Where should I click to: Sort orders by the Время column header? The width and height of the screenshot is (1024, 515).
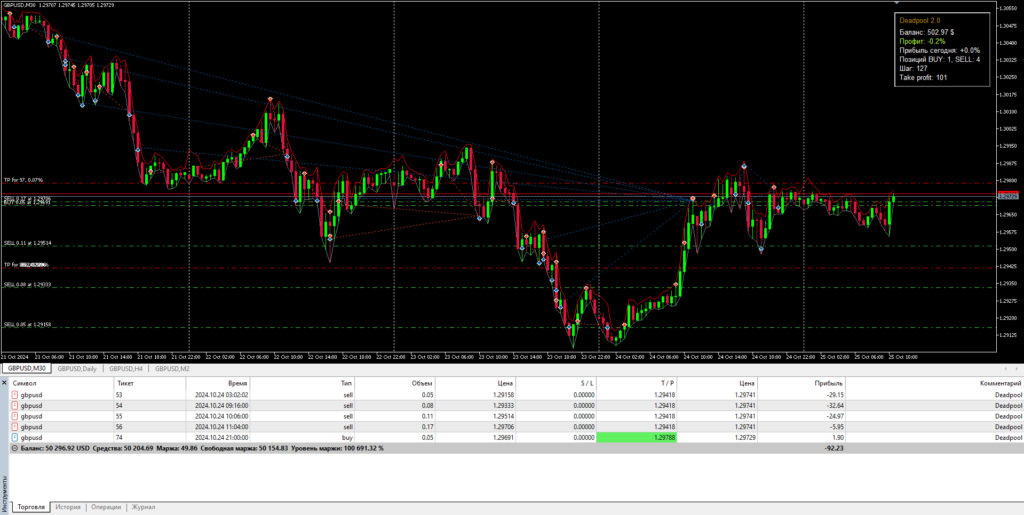point(238,384)
